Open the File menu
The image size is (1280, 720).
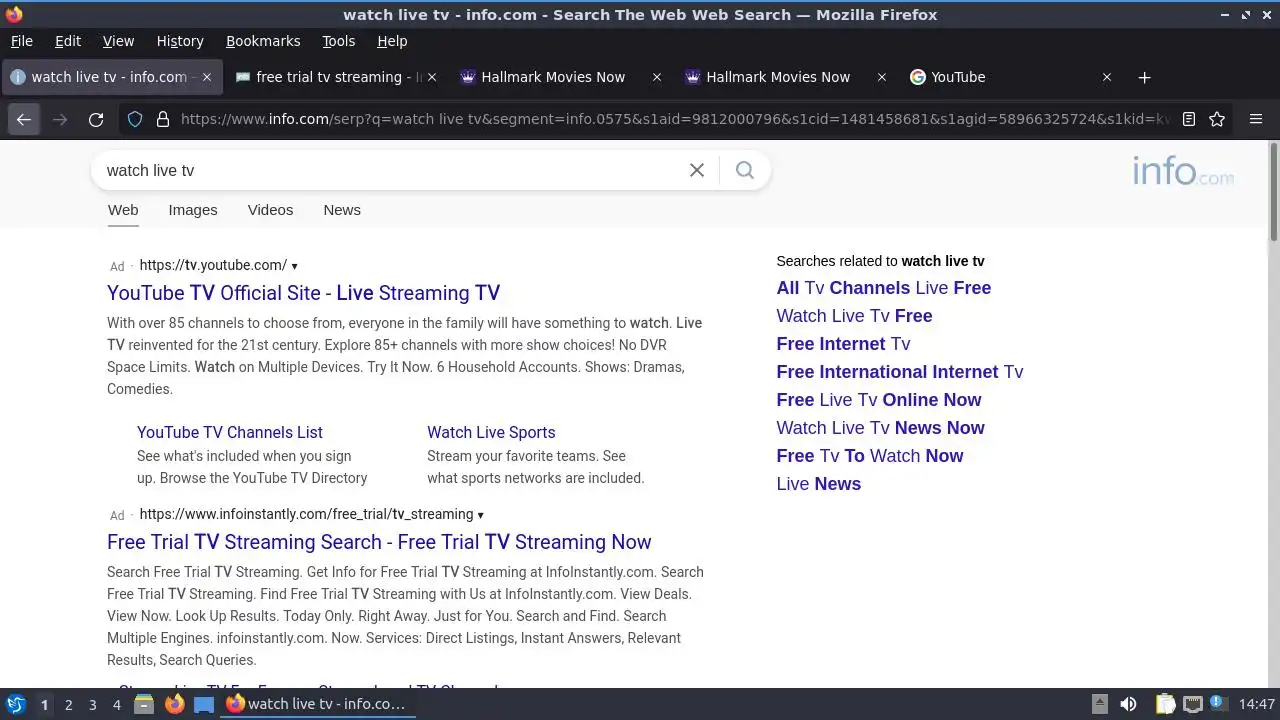pyautogui.click(x=21, y=41)
